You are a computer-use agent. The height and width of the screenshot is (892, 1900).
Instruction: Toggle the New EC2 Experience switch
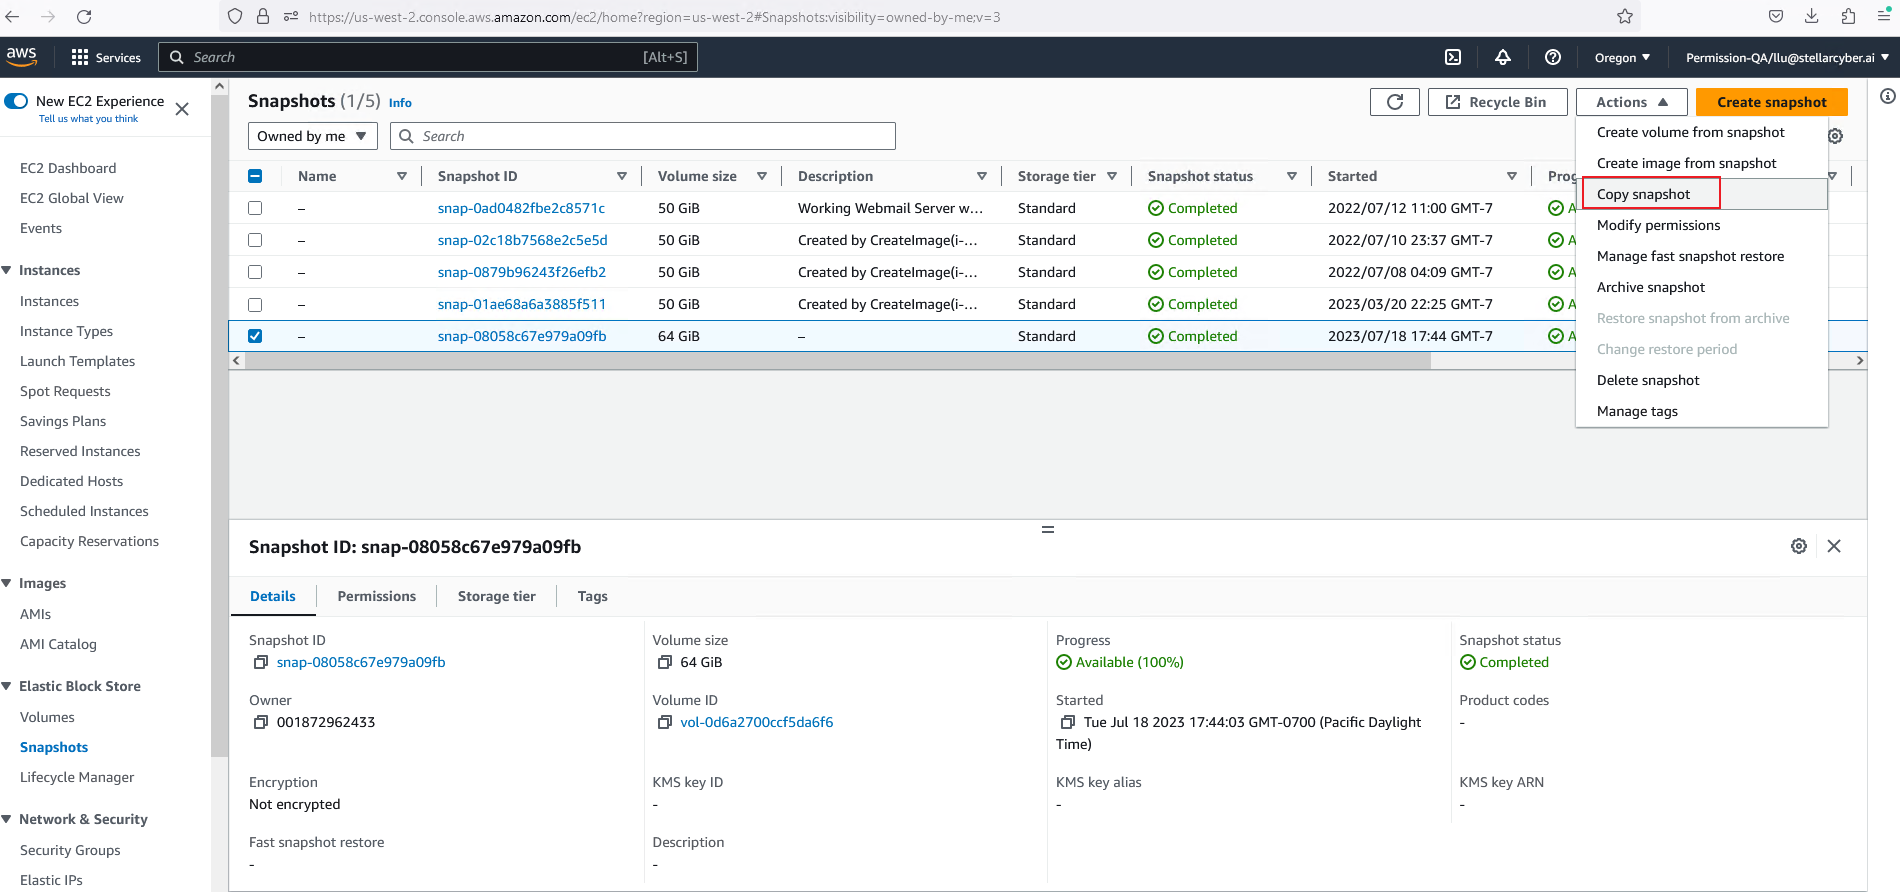pyautogui.click(x=17, y=101)
